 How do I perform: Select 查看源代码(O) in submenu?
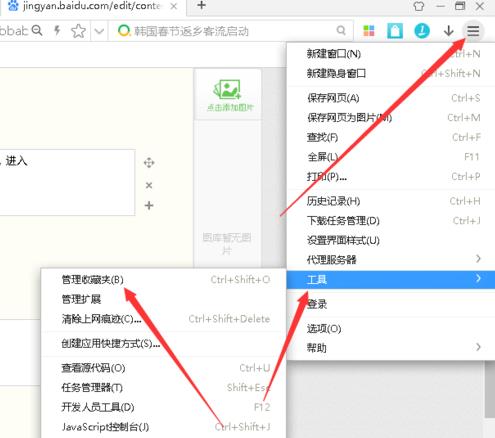click(x=163, y=368)
